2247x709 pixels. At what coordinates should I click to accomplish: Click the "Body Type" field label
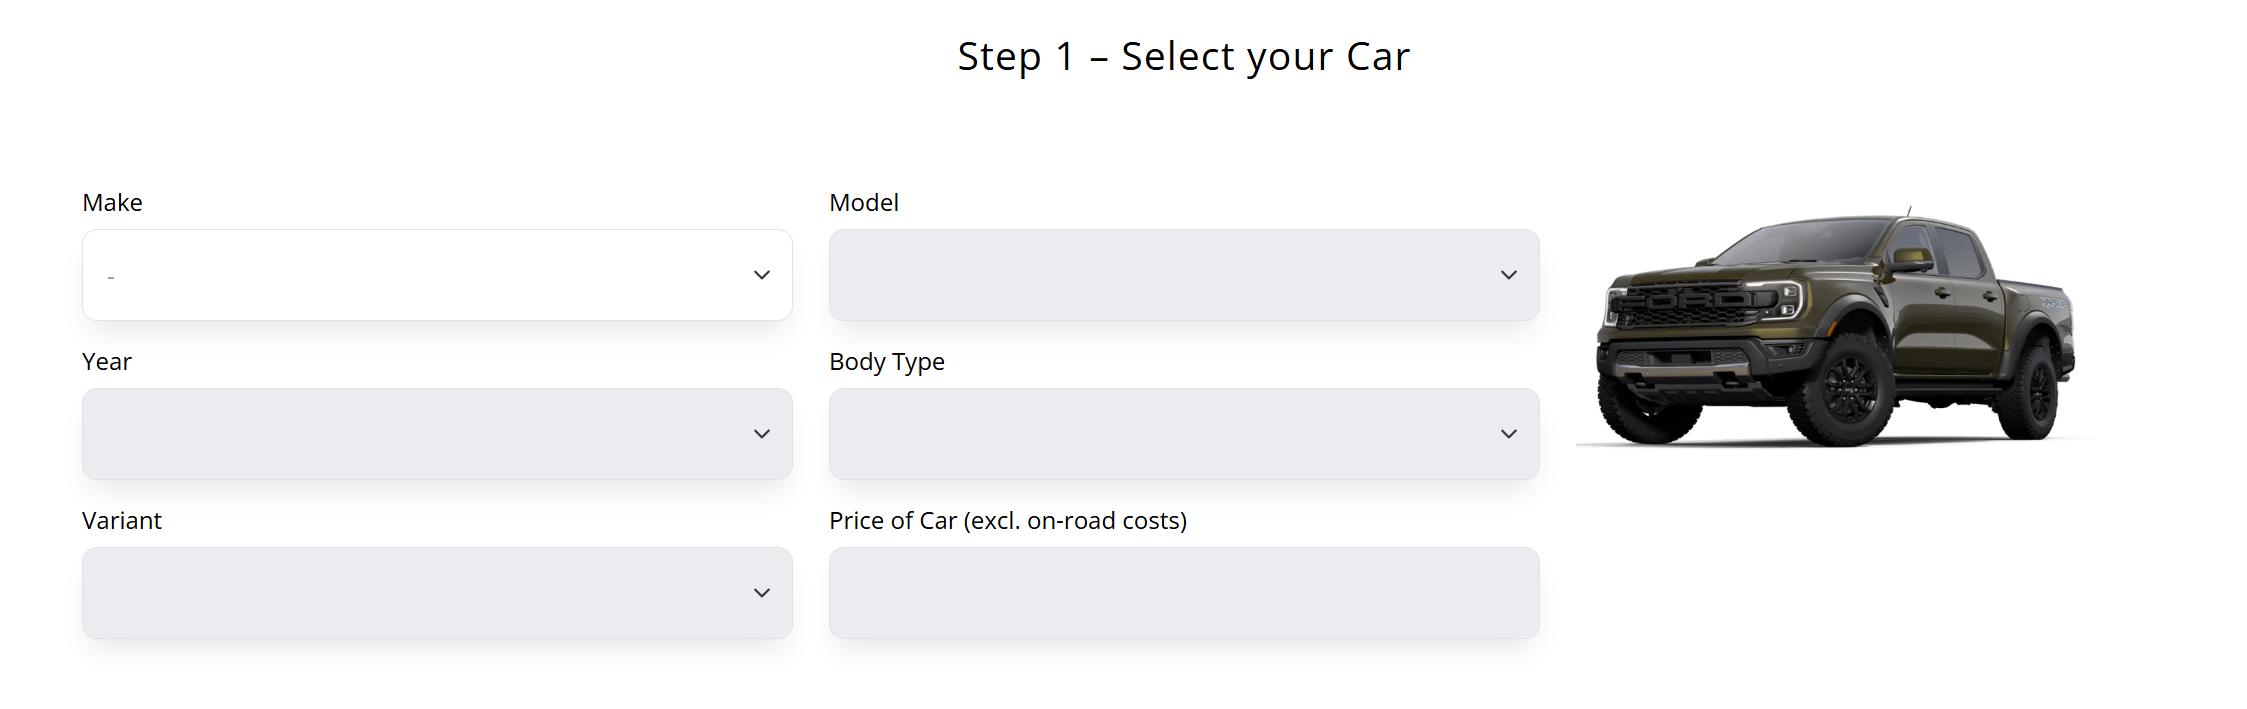pos(887,362)
